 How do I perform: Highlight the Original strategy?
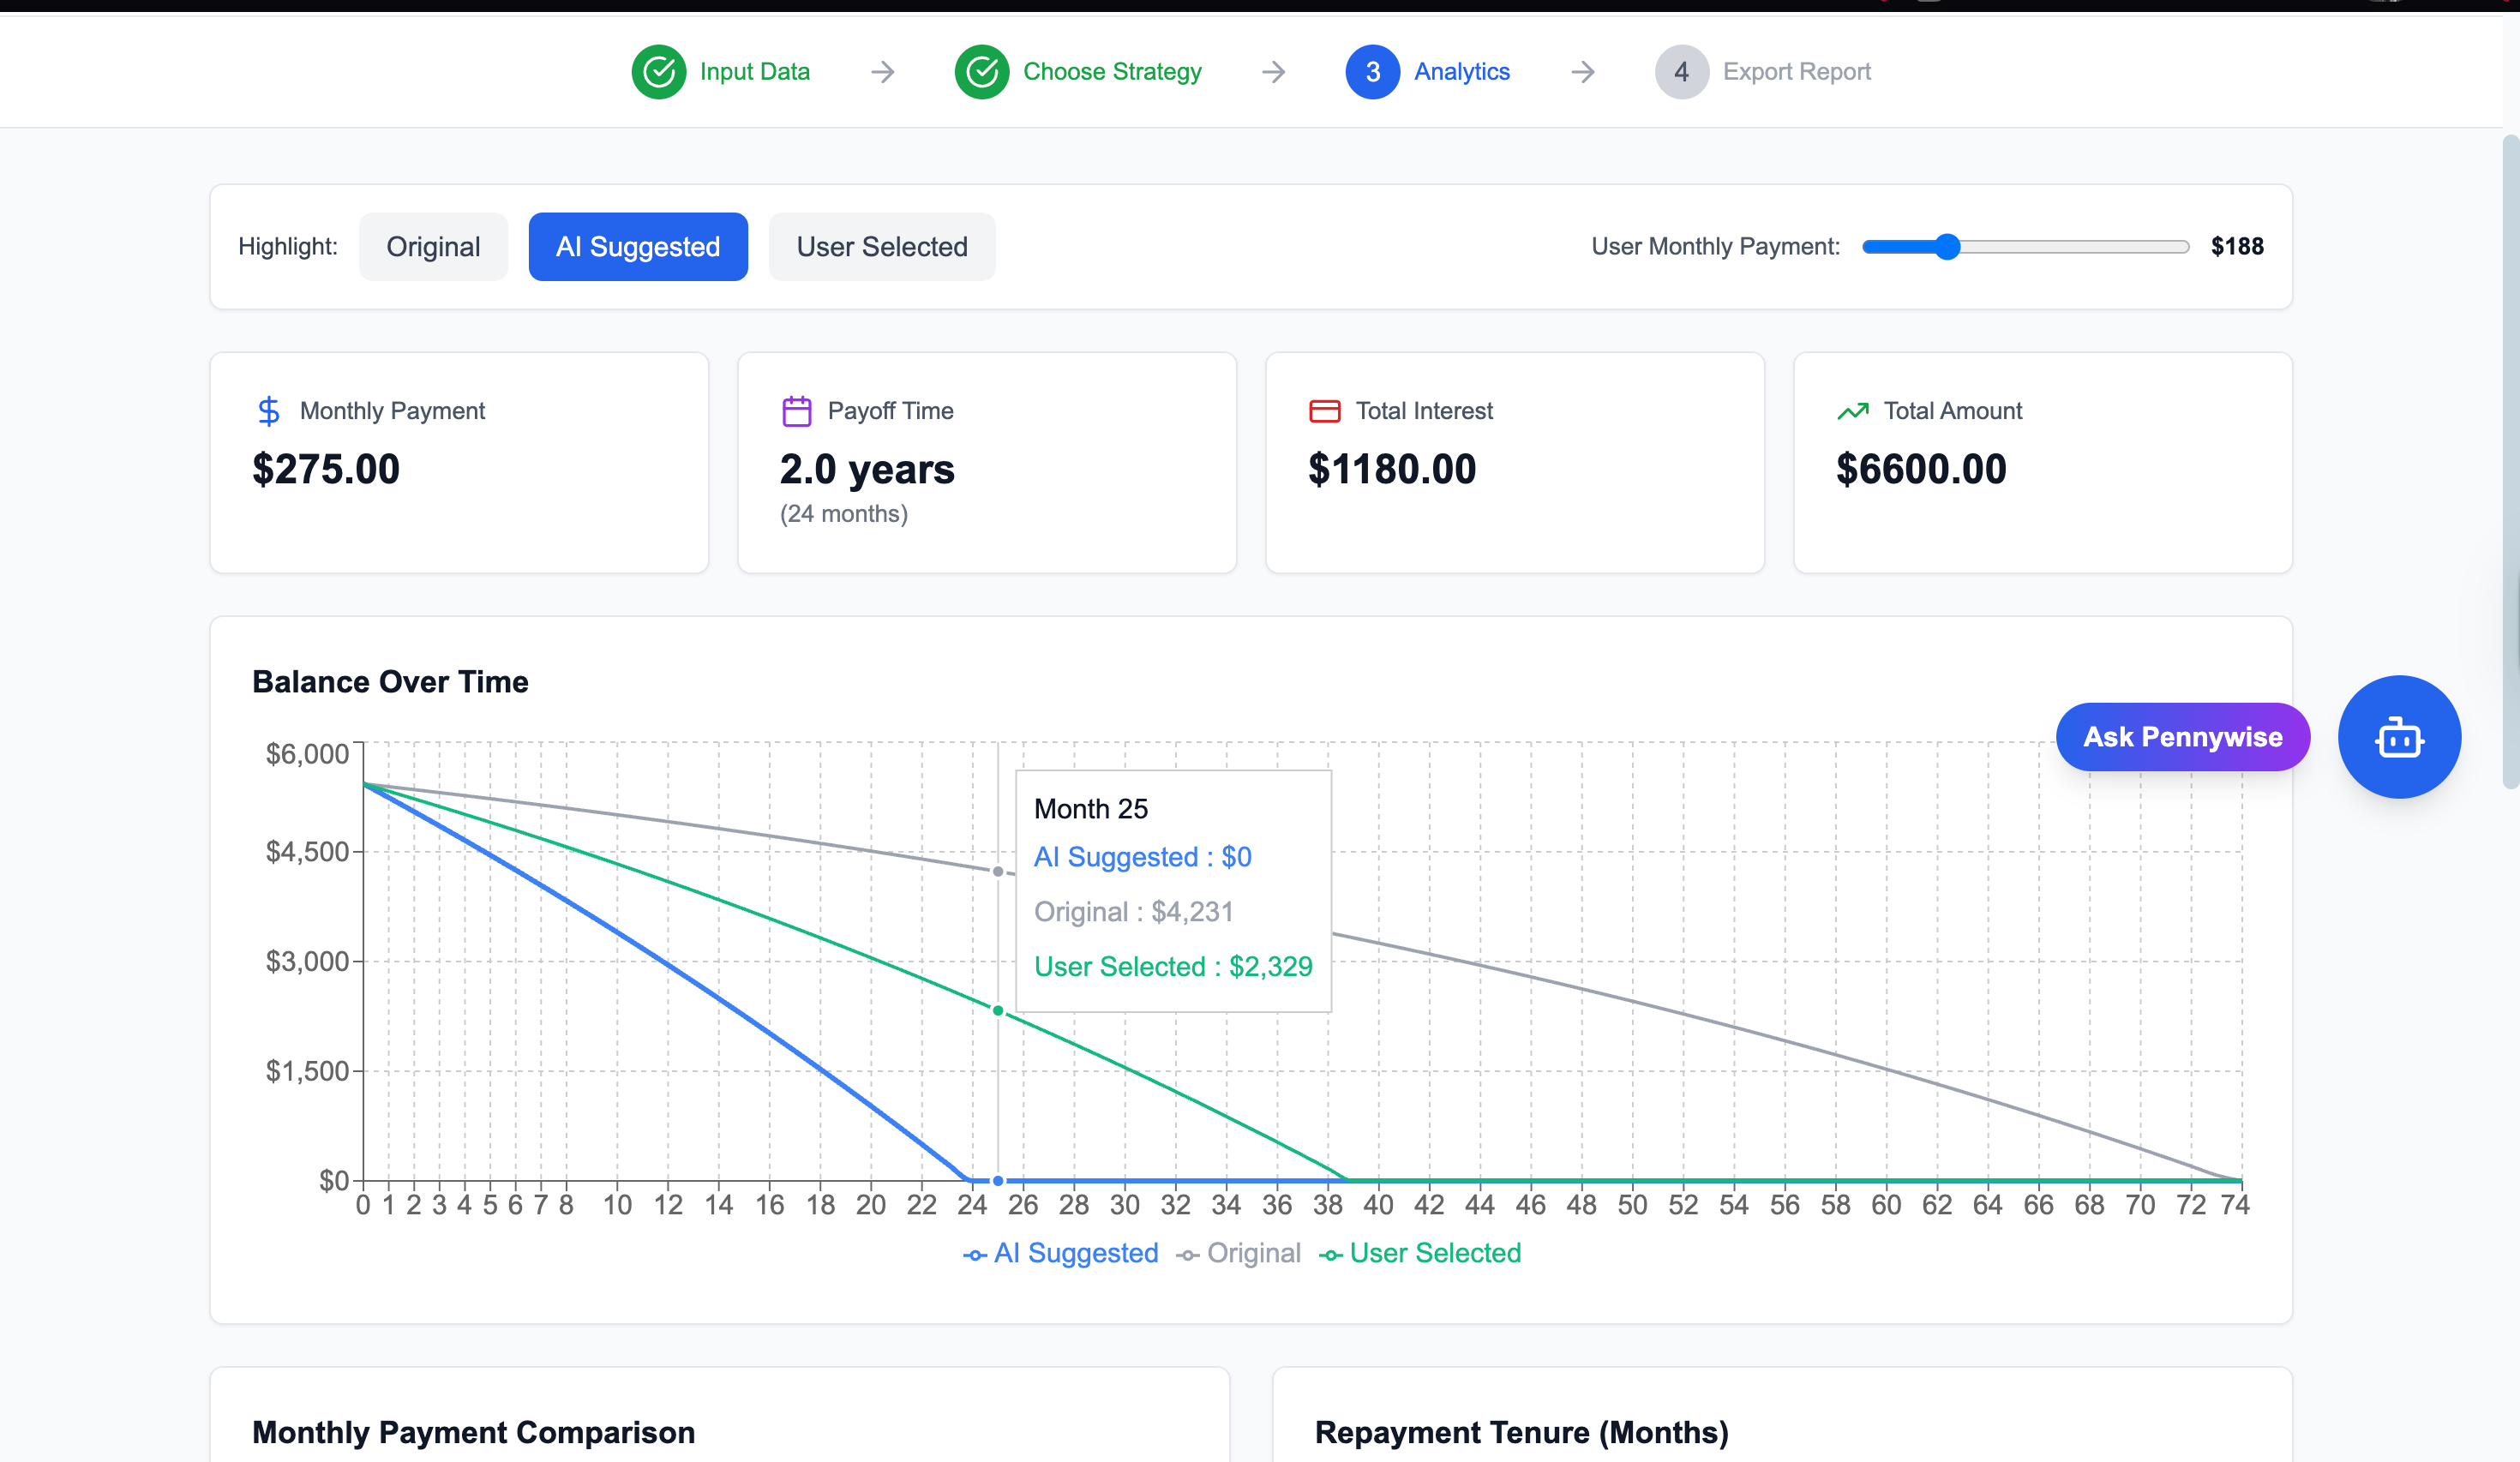433,247
